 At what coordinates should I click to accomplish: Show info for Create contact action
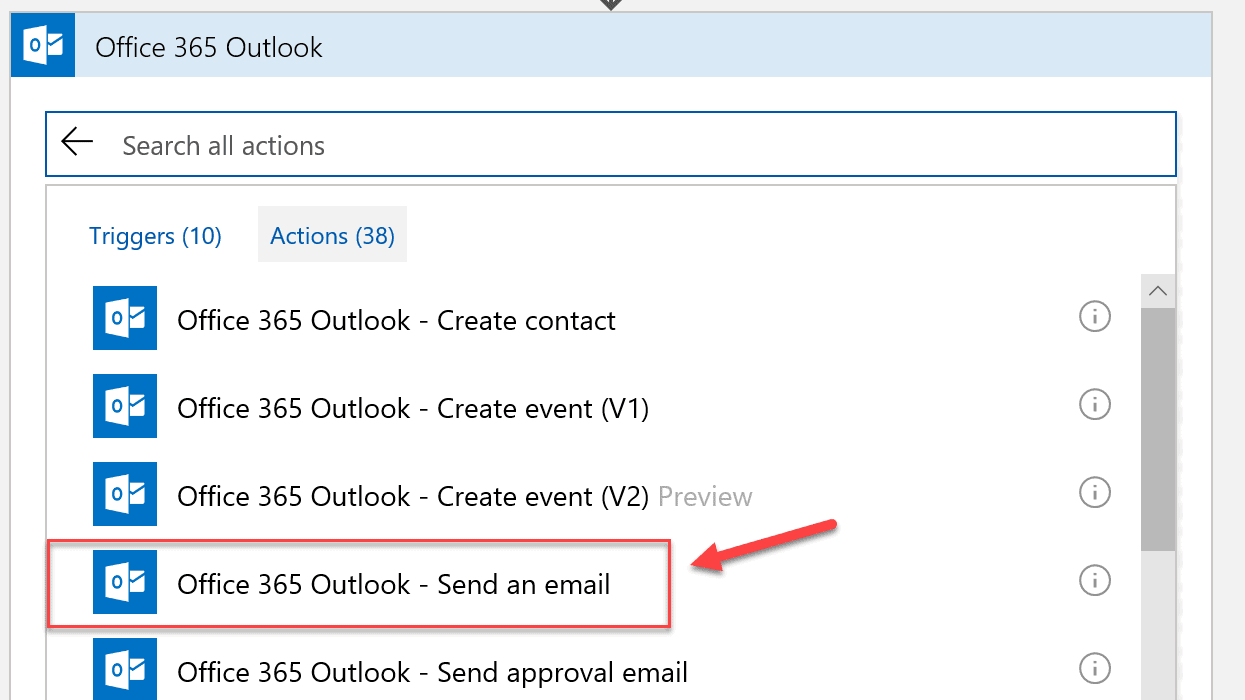point(1095,317)
